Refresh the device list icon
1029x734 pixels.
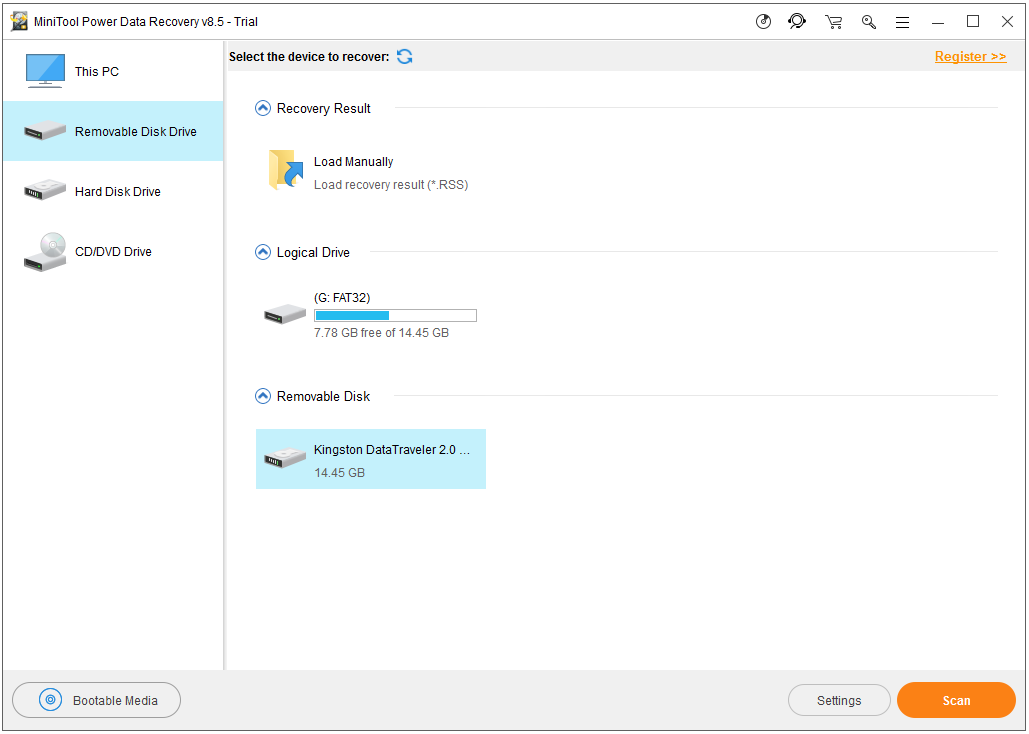pos(404,56)
